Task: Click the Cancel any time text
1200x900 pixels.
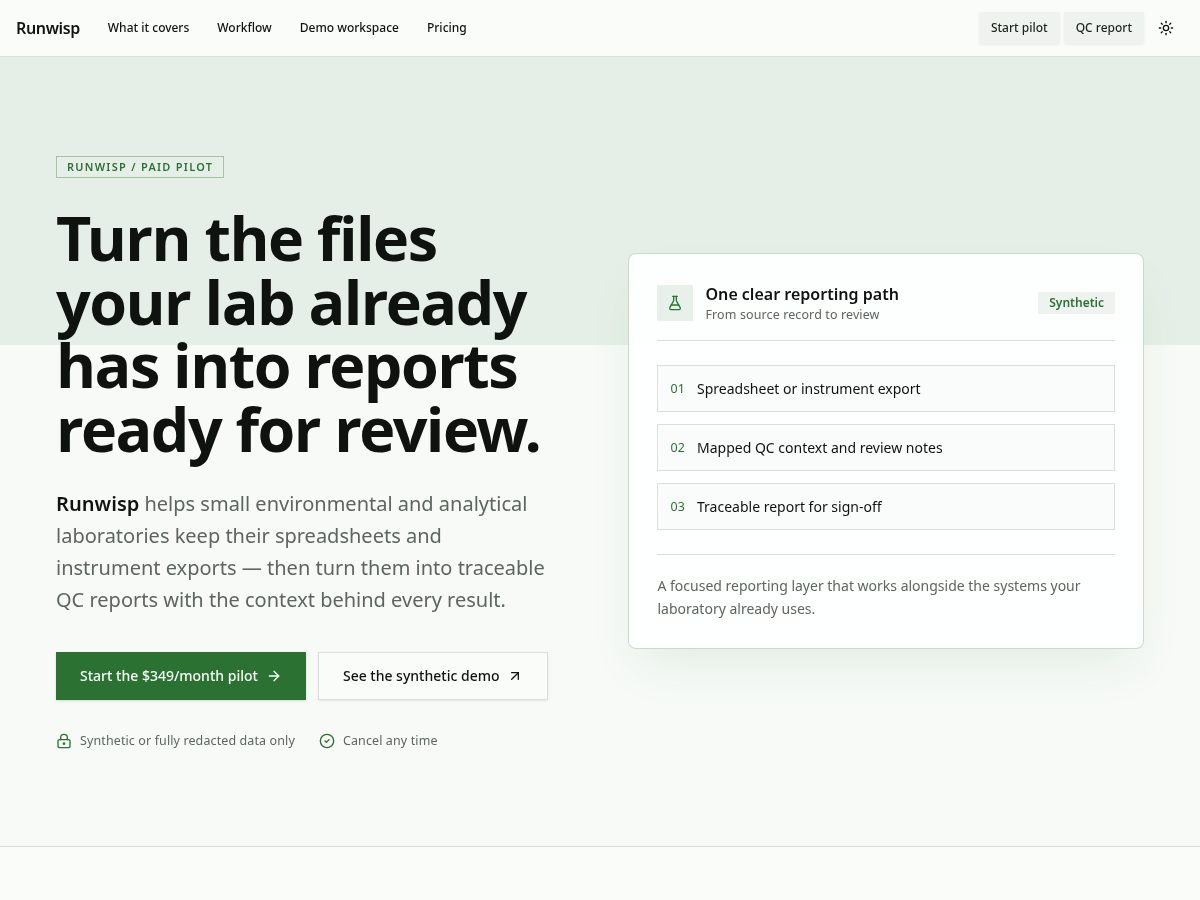Action: click(x=390, y=741)
